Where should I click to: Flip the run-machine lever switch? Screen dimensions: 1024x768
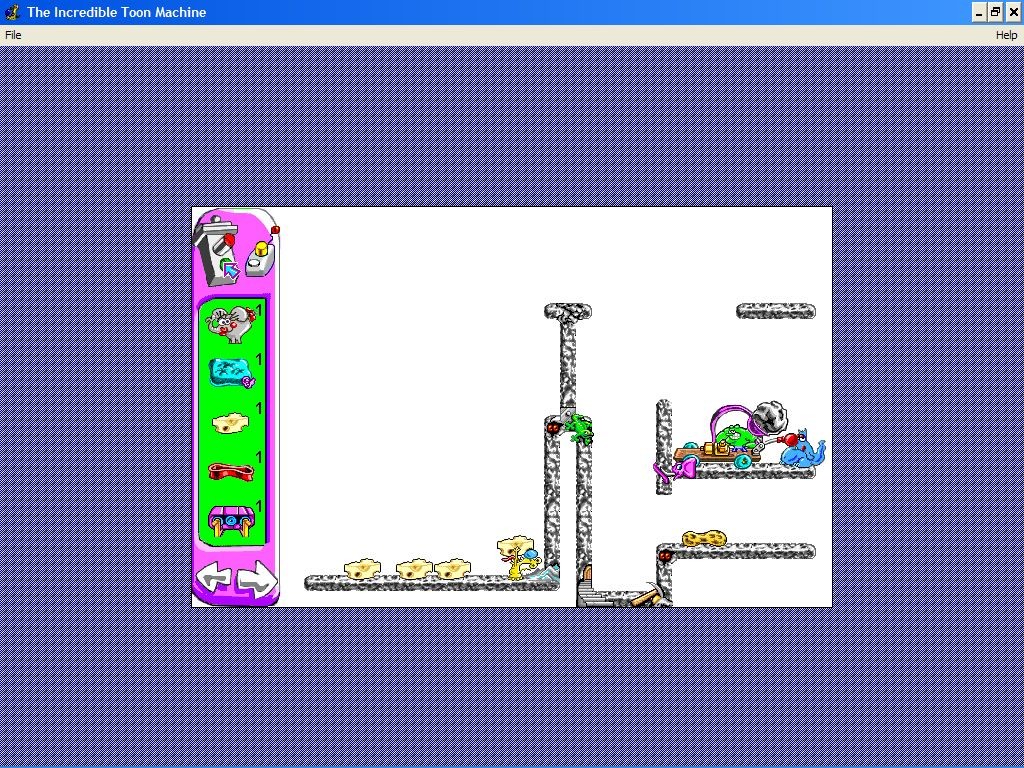click(218, 251)
